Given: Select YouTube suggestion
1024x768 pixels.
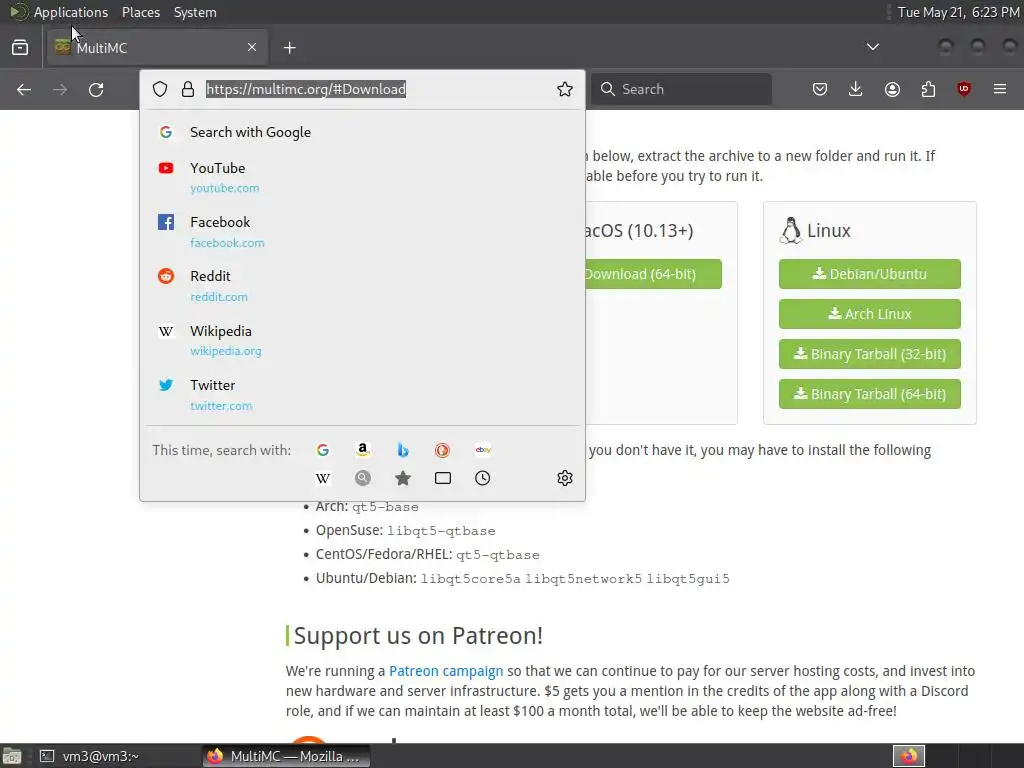Looking at the screenshot, I should click(362, 177).
